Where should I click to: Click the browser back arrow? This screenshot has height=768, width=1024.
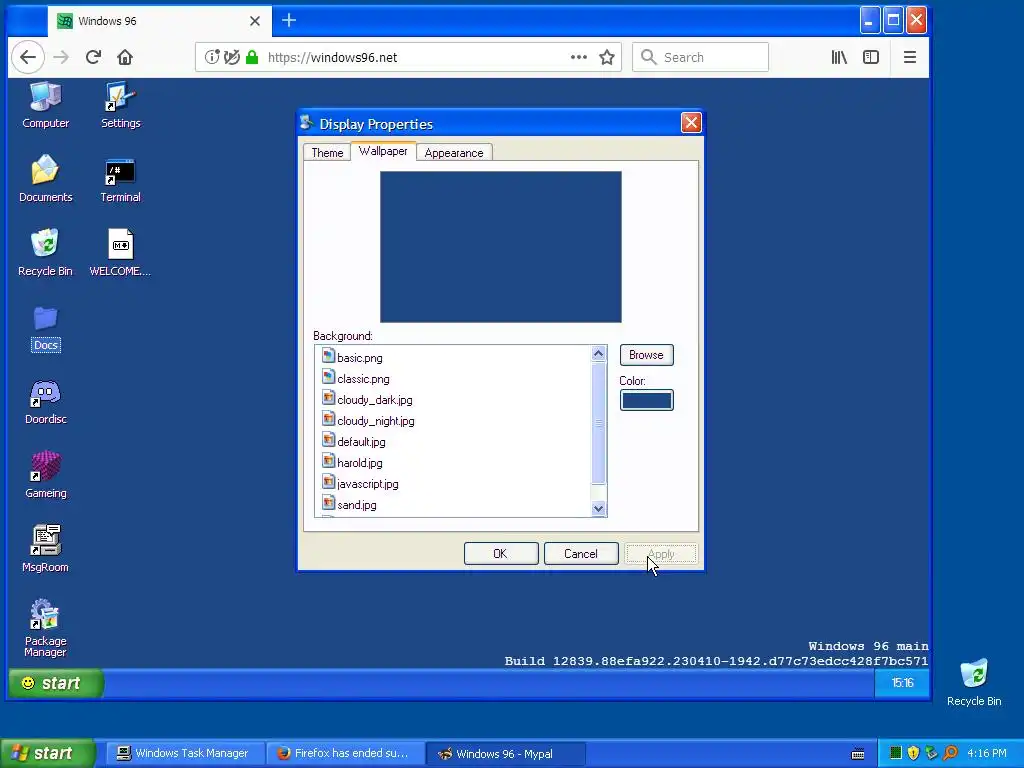pos(27,57)
